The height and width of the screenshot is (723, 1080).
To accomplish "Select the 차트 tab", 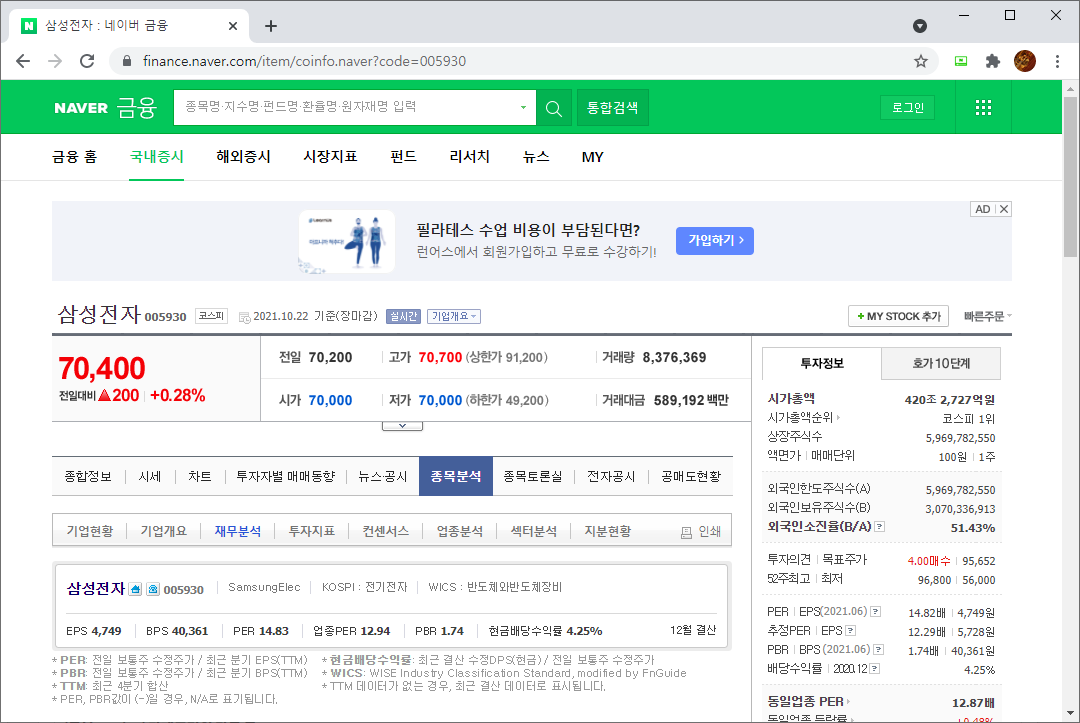I will point(200,476).
